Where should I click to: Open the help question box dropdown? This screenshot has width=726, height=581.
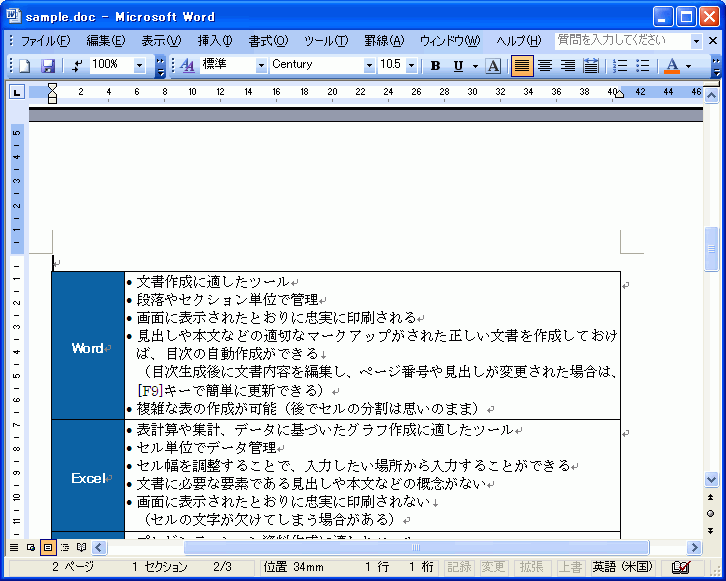pyautogui.click(x=696, y=41)
